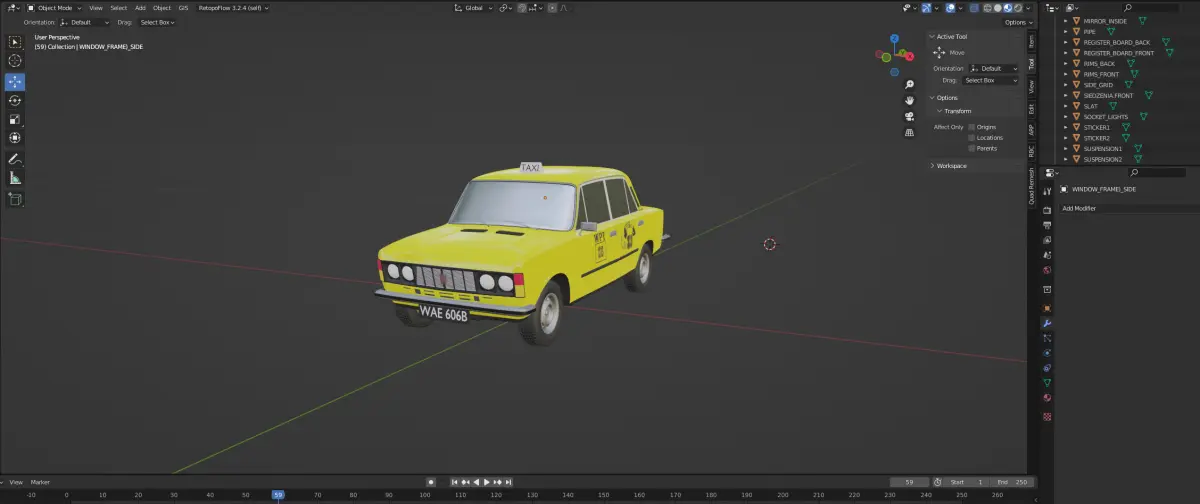1200x504 pixels.
Task: Click the zoom view magnifier icon
Action: tap(909, 84)
